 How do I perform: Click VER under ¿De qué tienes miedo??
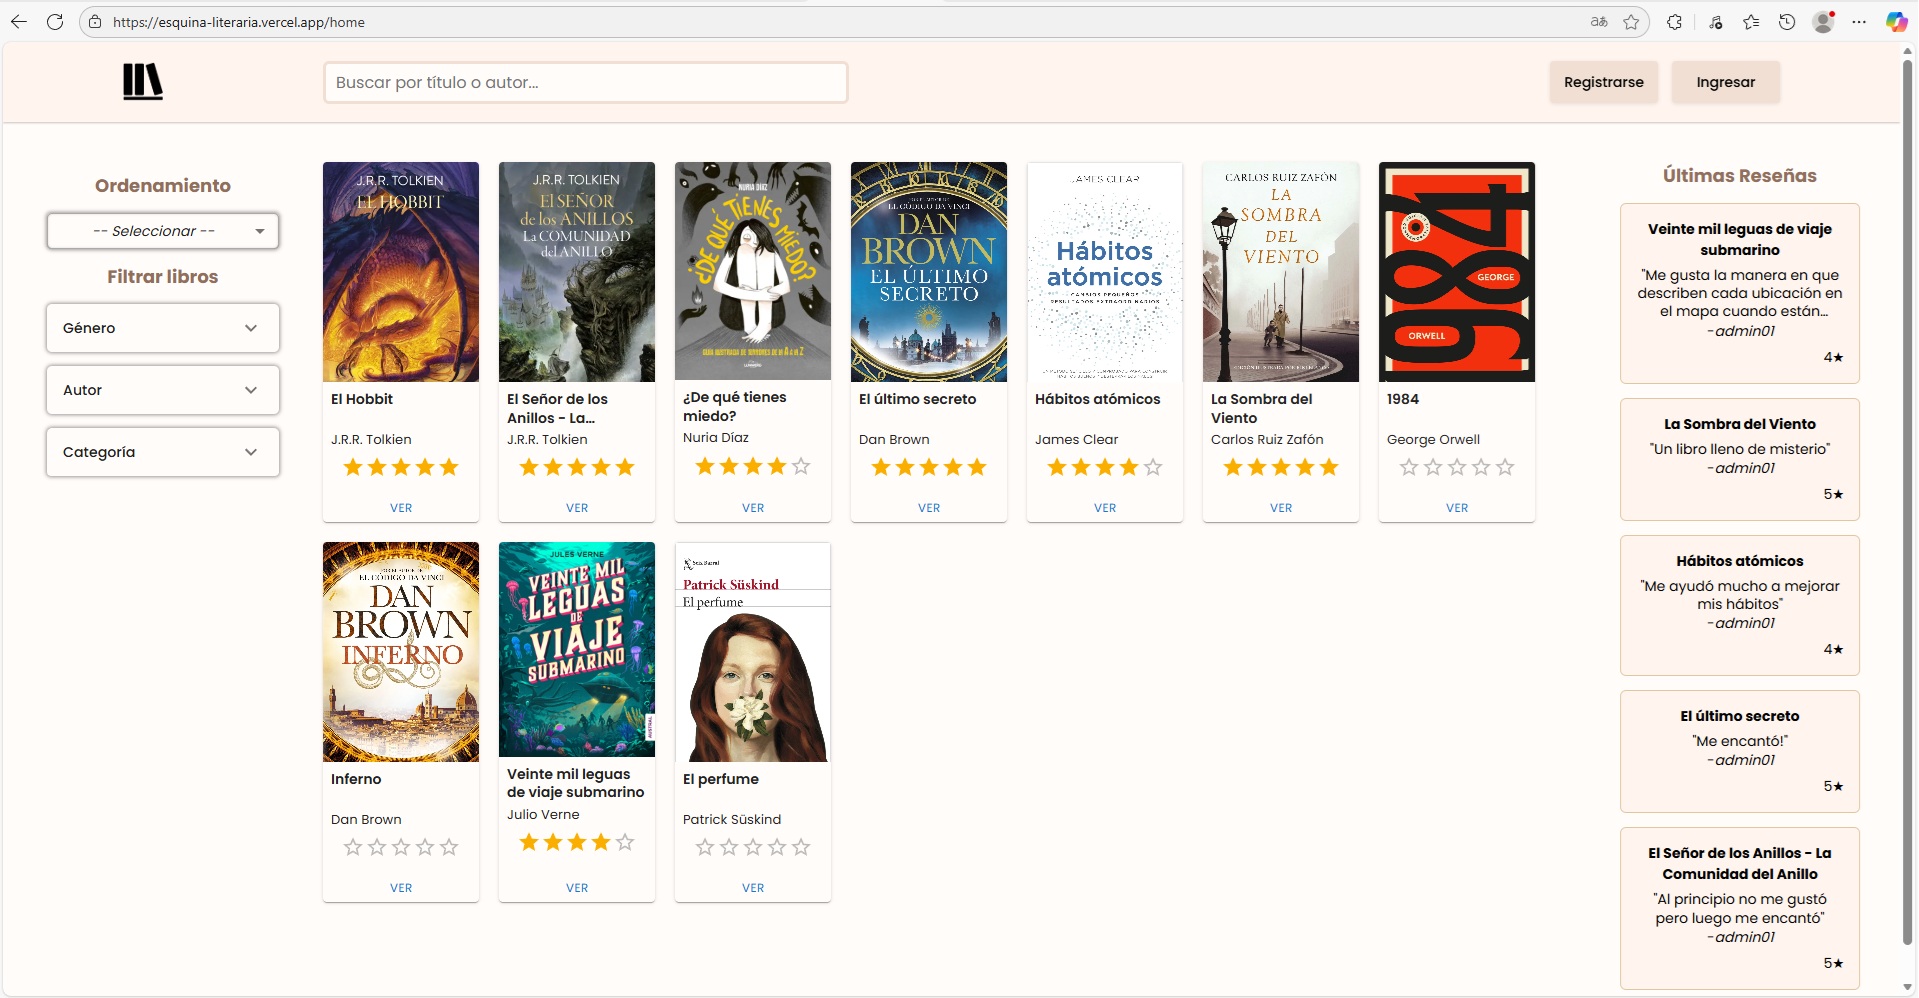coord(753,508)
